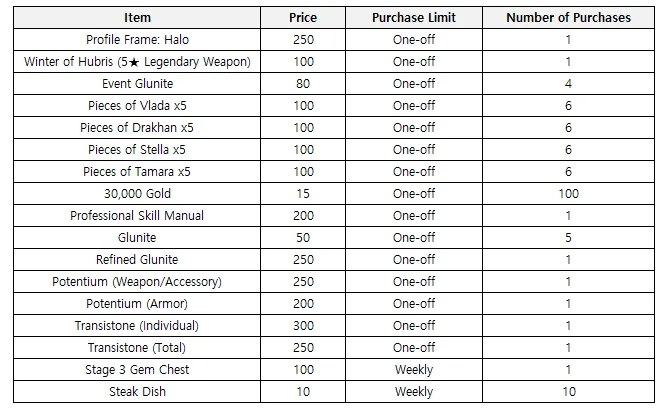This screenshot has width=668, height=409.
Task: Click the Item column header
Action: tap(137, 18)
